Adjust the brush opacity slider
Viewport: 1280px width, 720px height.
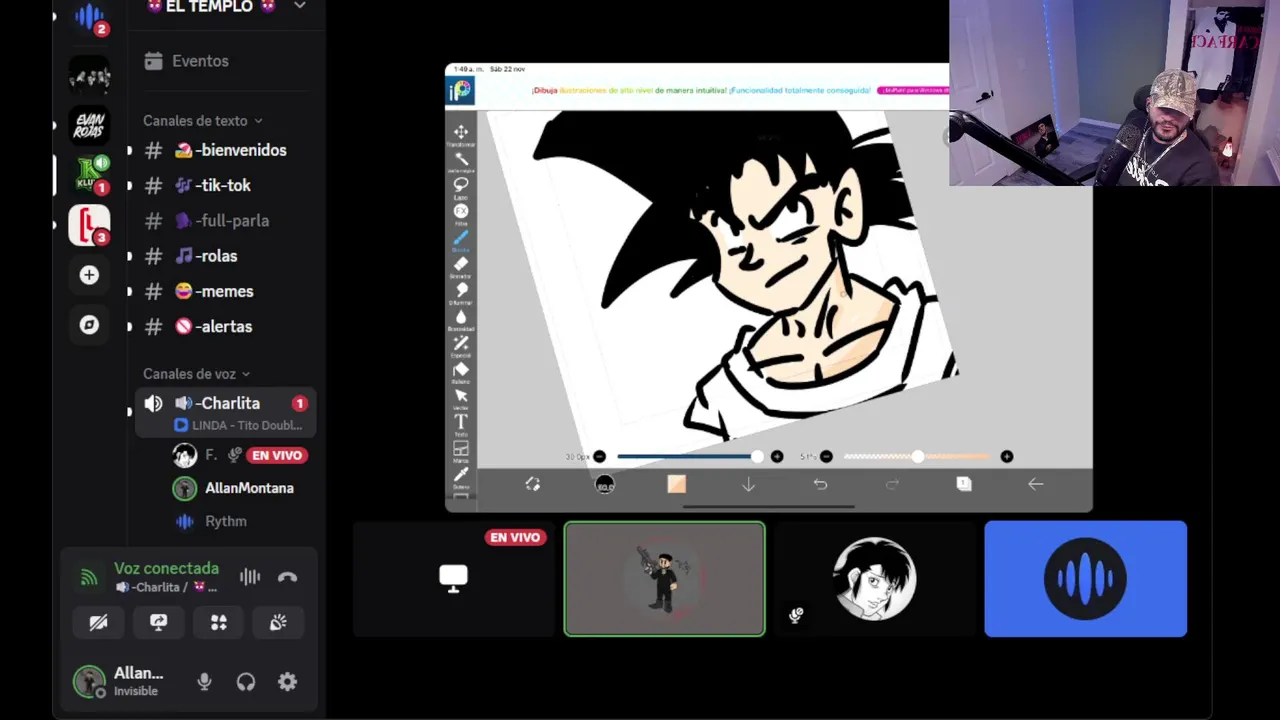(917, 457)
